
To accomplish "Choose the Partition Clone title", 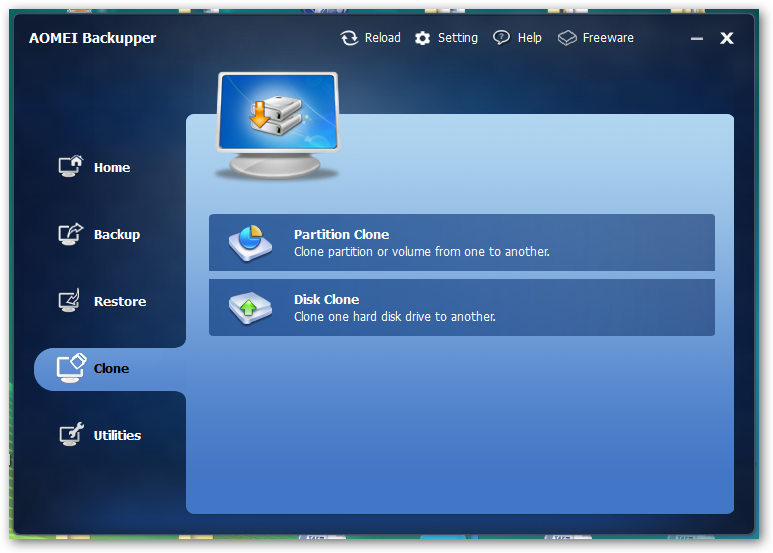I will pyautogui.click(x=341, y=235).
